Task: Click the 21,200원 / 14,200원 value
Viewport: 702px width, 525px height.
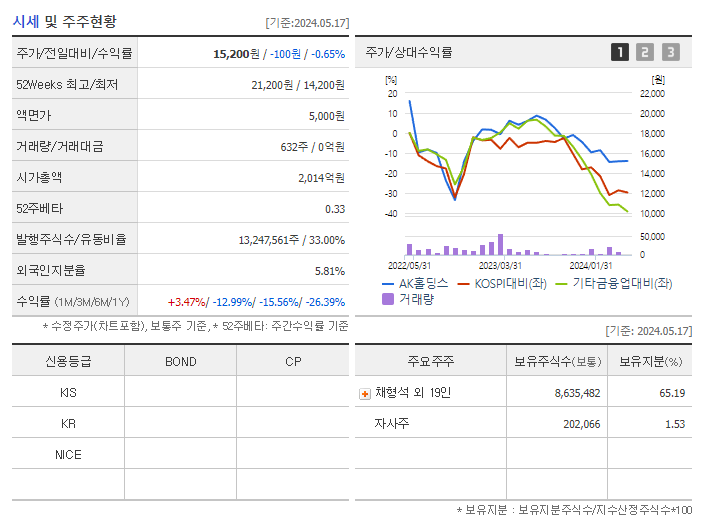Action: pos(298,85)
